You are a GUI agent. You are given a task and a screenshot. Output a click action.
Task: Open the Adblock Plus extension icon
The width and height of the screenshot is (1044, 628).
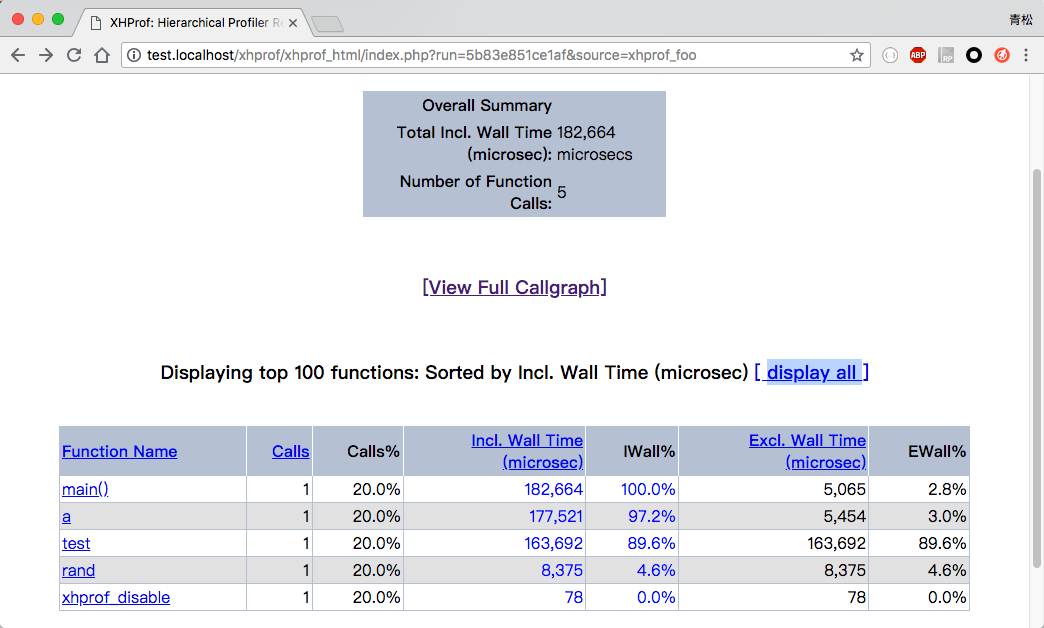(918, 55)
